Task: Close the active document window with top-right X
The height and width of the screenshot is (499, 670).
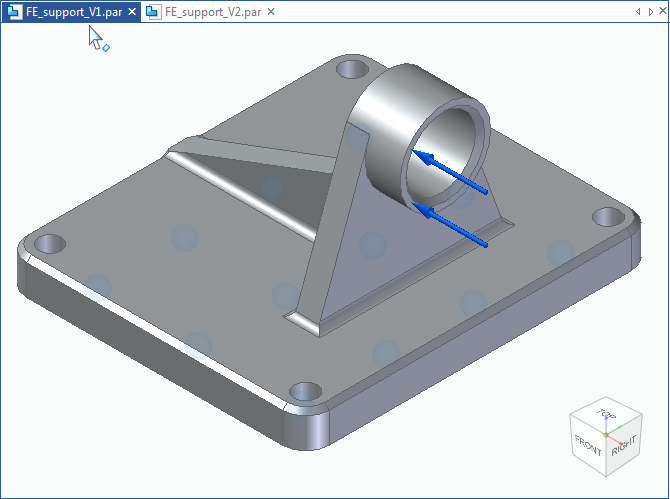Action: point(660,11)
